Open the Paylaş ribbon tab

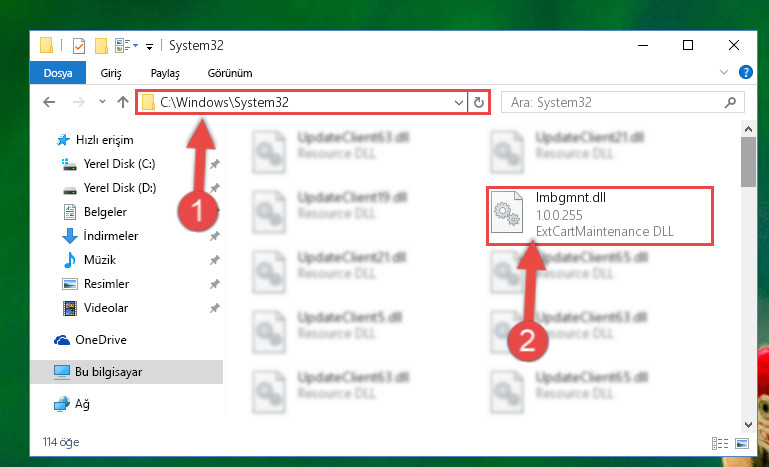165,73
